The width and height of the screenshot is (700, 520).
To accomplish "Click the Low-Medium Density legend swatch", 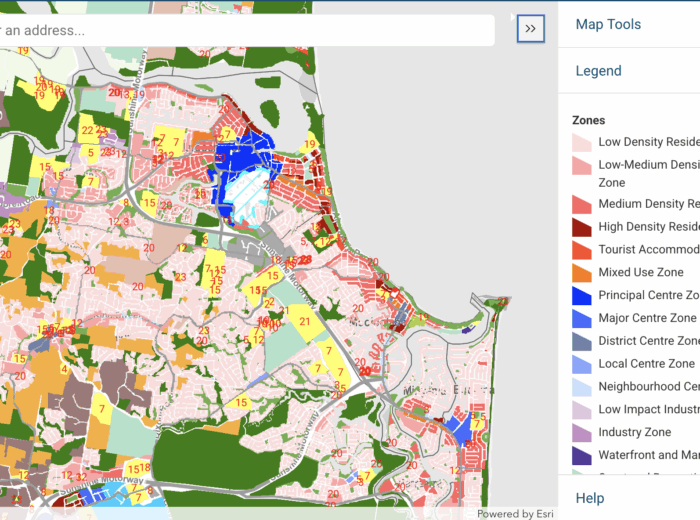I will coord(582,165).
